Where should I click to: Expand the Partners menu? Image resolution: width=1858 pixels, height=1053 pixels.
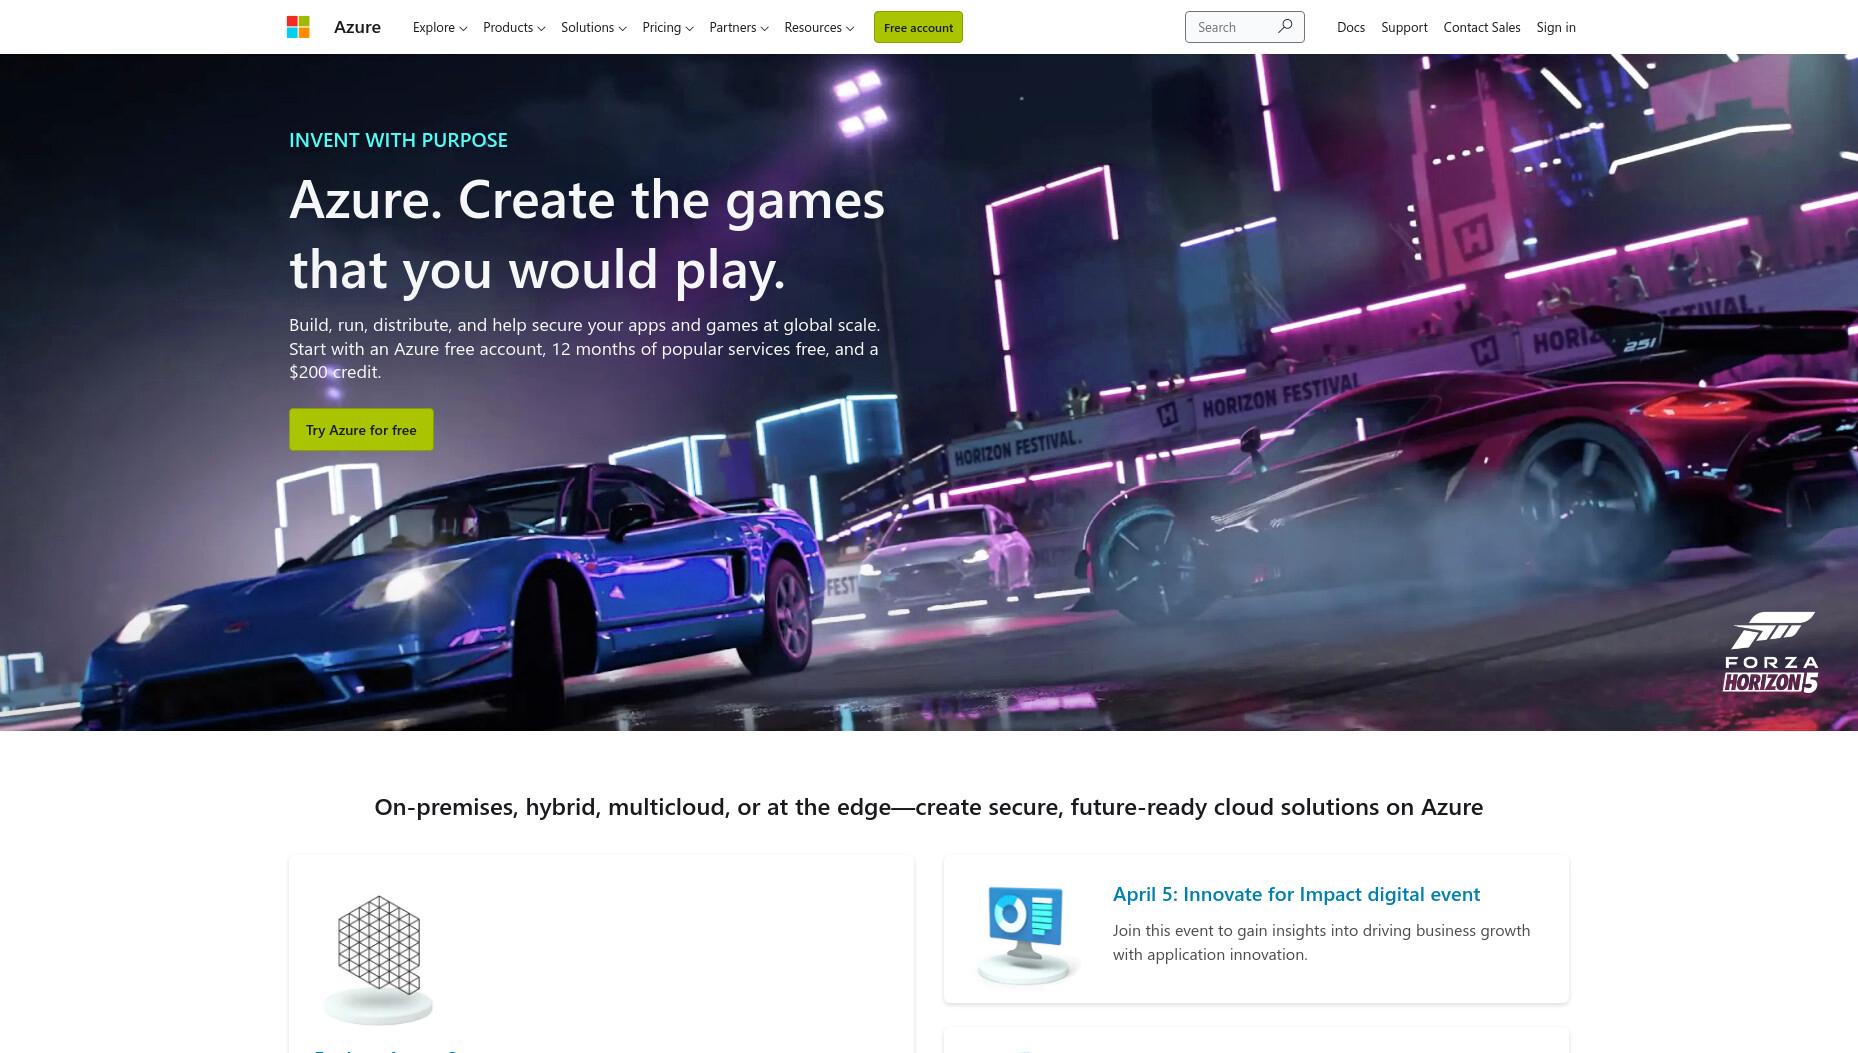pyautogui.click(x=739, y=27)
